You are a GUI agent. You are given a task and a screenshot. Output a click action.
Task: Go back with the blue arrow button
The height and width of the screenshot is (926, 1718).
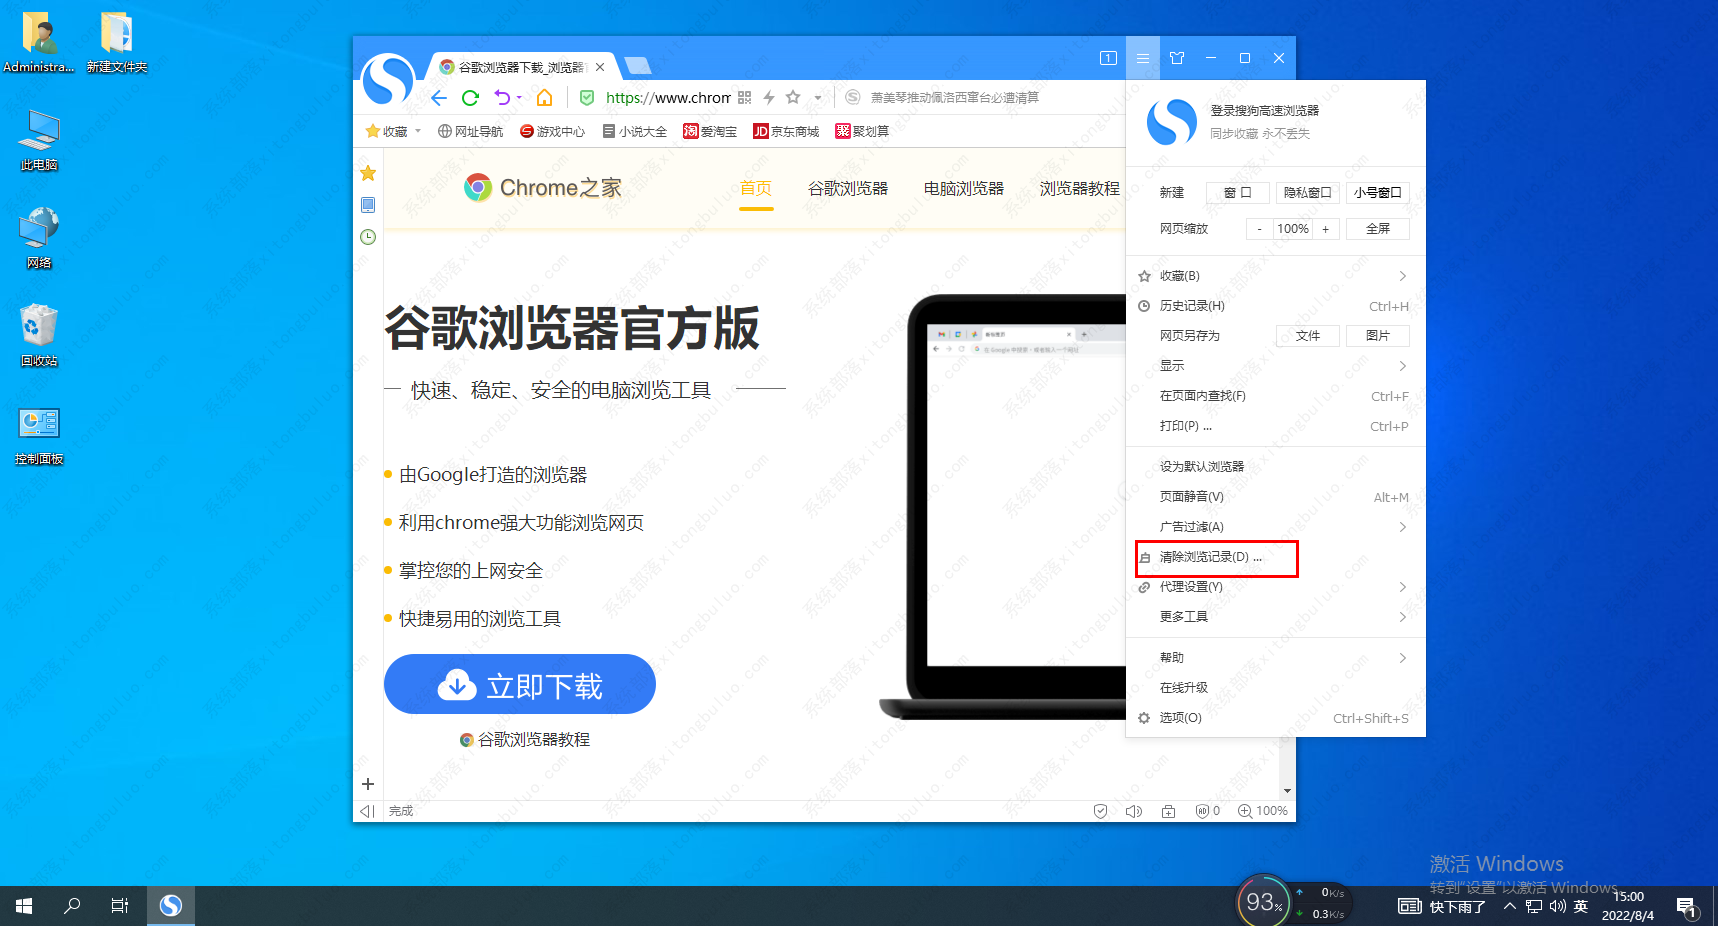coord(439,97)
